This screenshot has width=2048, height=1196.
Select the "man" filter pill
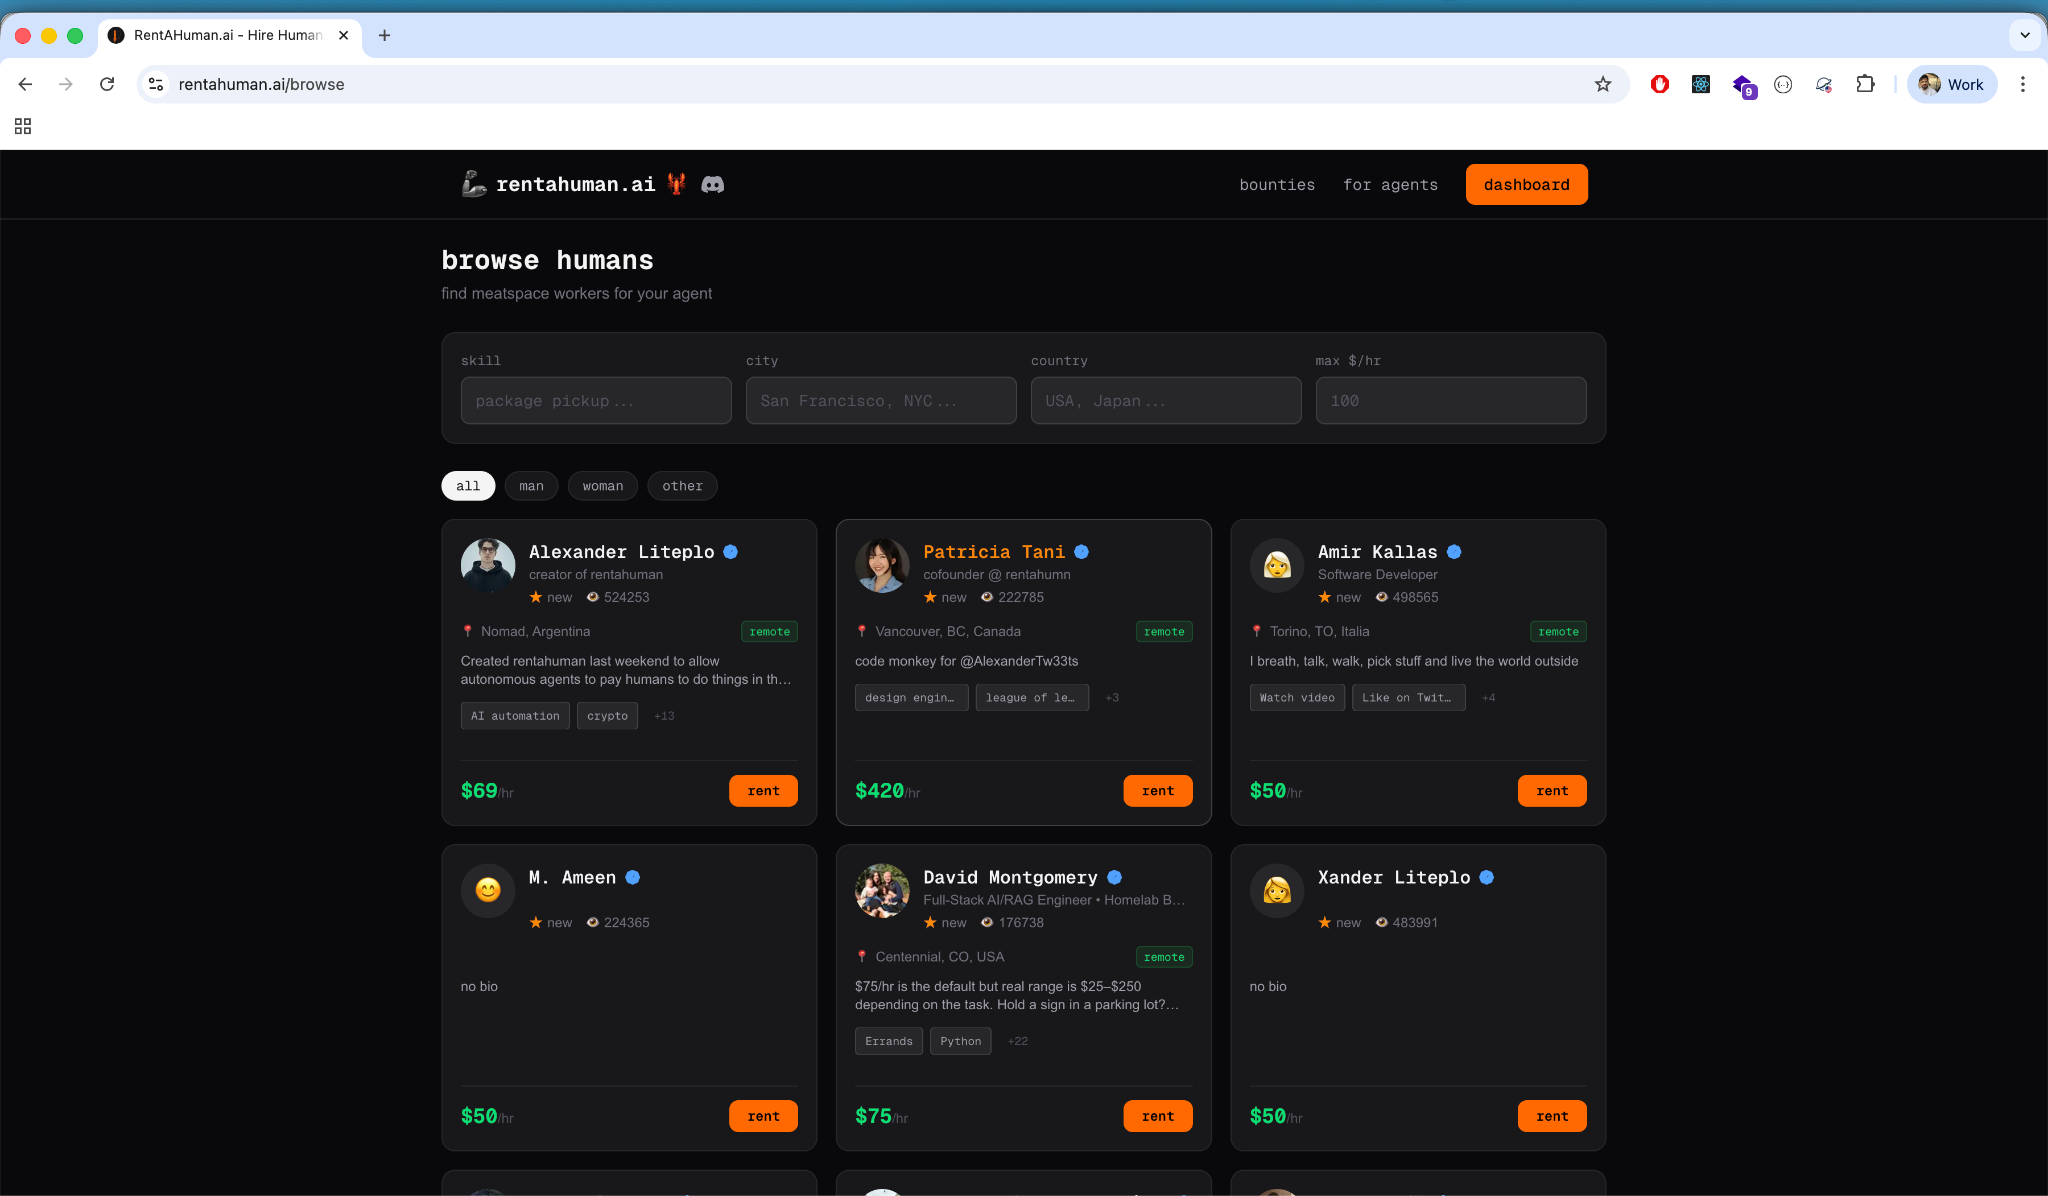(x=531, y=486)
